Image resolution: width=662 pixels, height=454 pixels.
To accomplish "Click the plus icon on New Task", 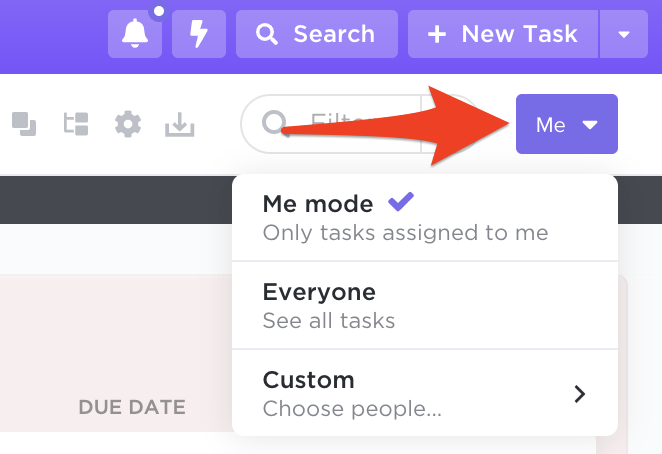I will click(x=437, y=35).
